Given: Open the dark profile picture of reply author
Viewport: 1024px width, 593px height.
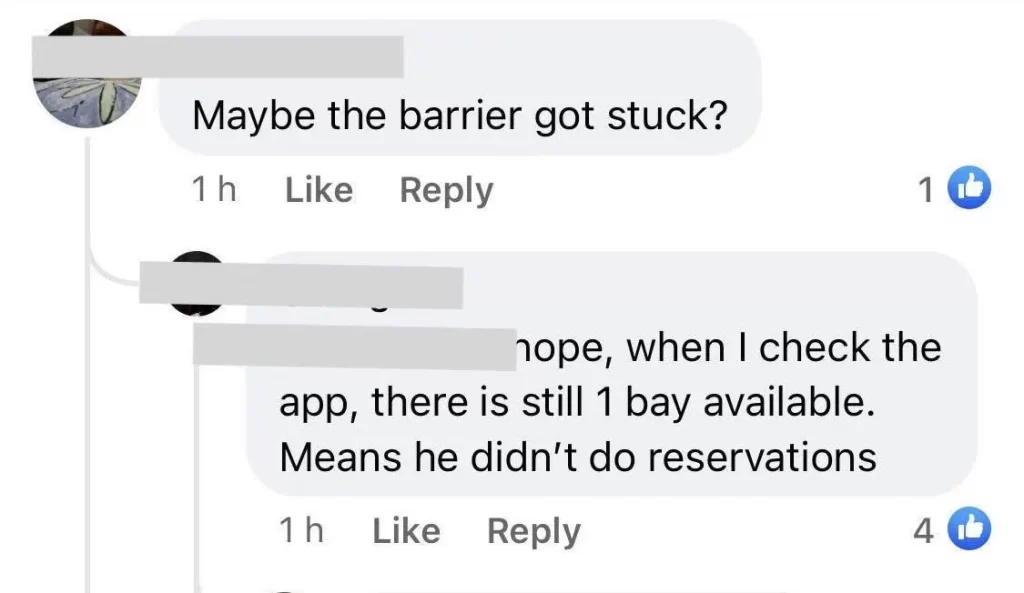Looking at the screenshot, I should tap(196, 283).
